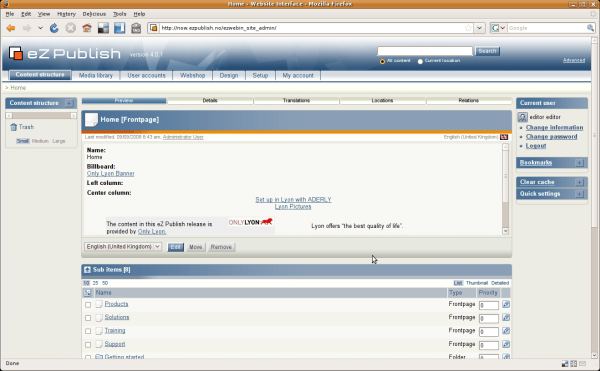Click the Home Frontpage document icon

pos(91,120)
